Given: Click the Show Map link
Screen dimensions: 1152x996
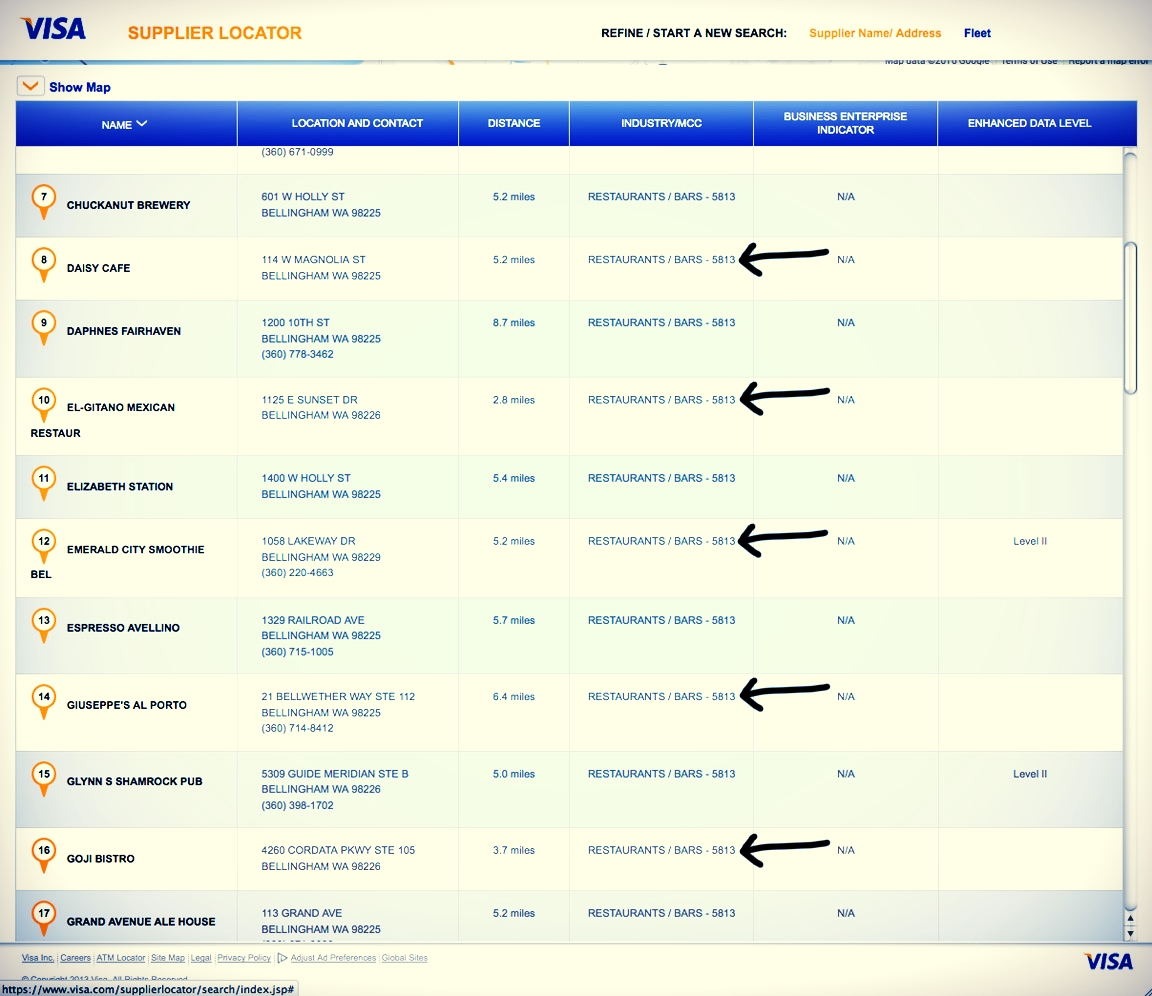Looking at the screenshot, I should click(80, 87).
